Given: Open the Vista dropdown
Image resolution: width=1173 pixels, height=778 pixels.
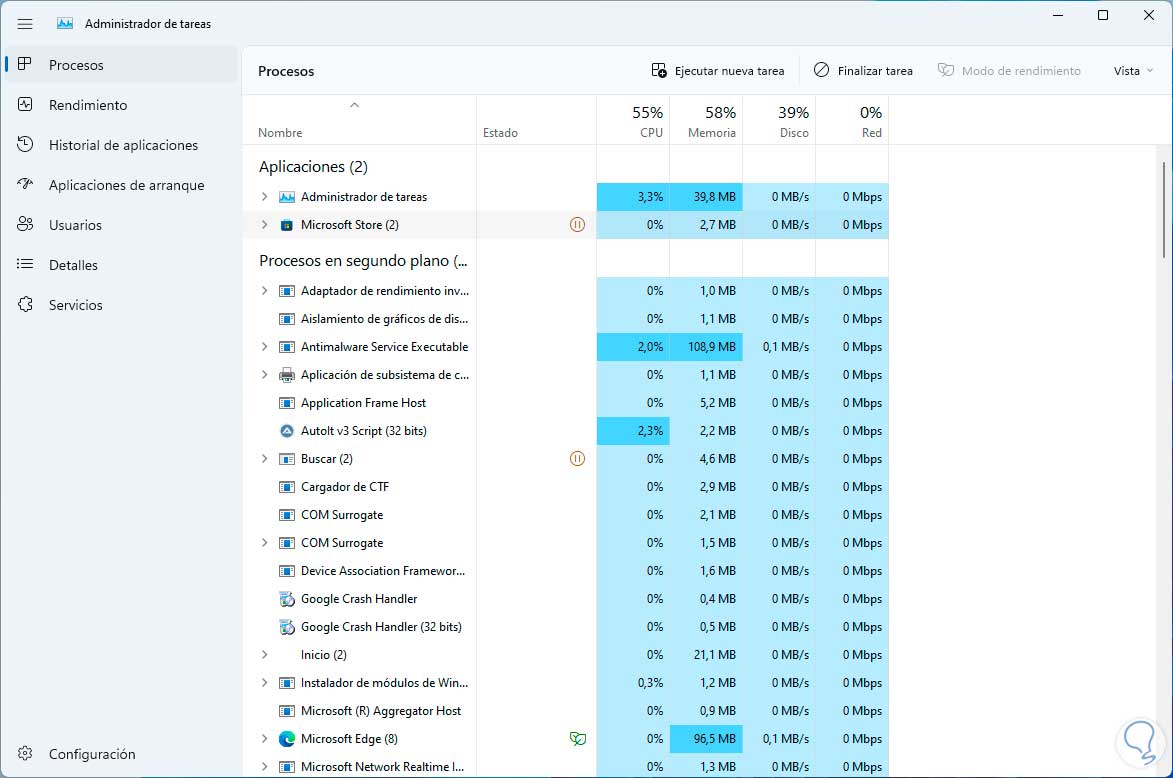Looking at the screenshot, I should coord(1133,70).
